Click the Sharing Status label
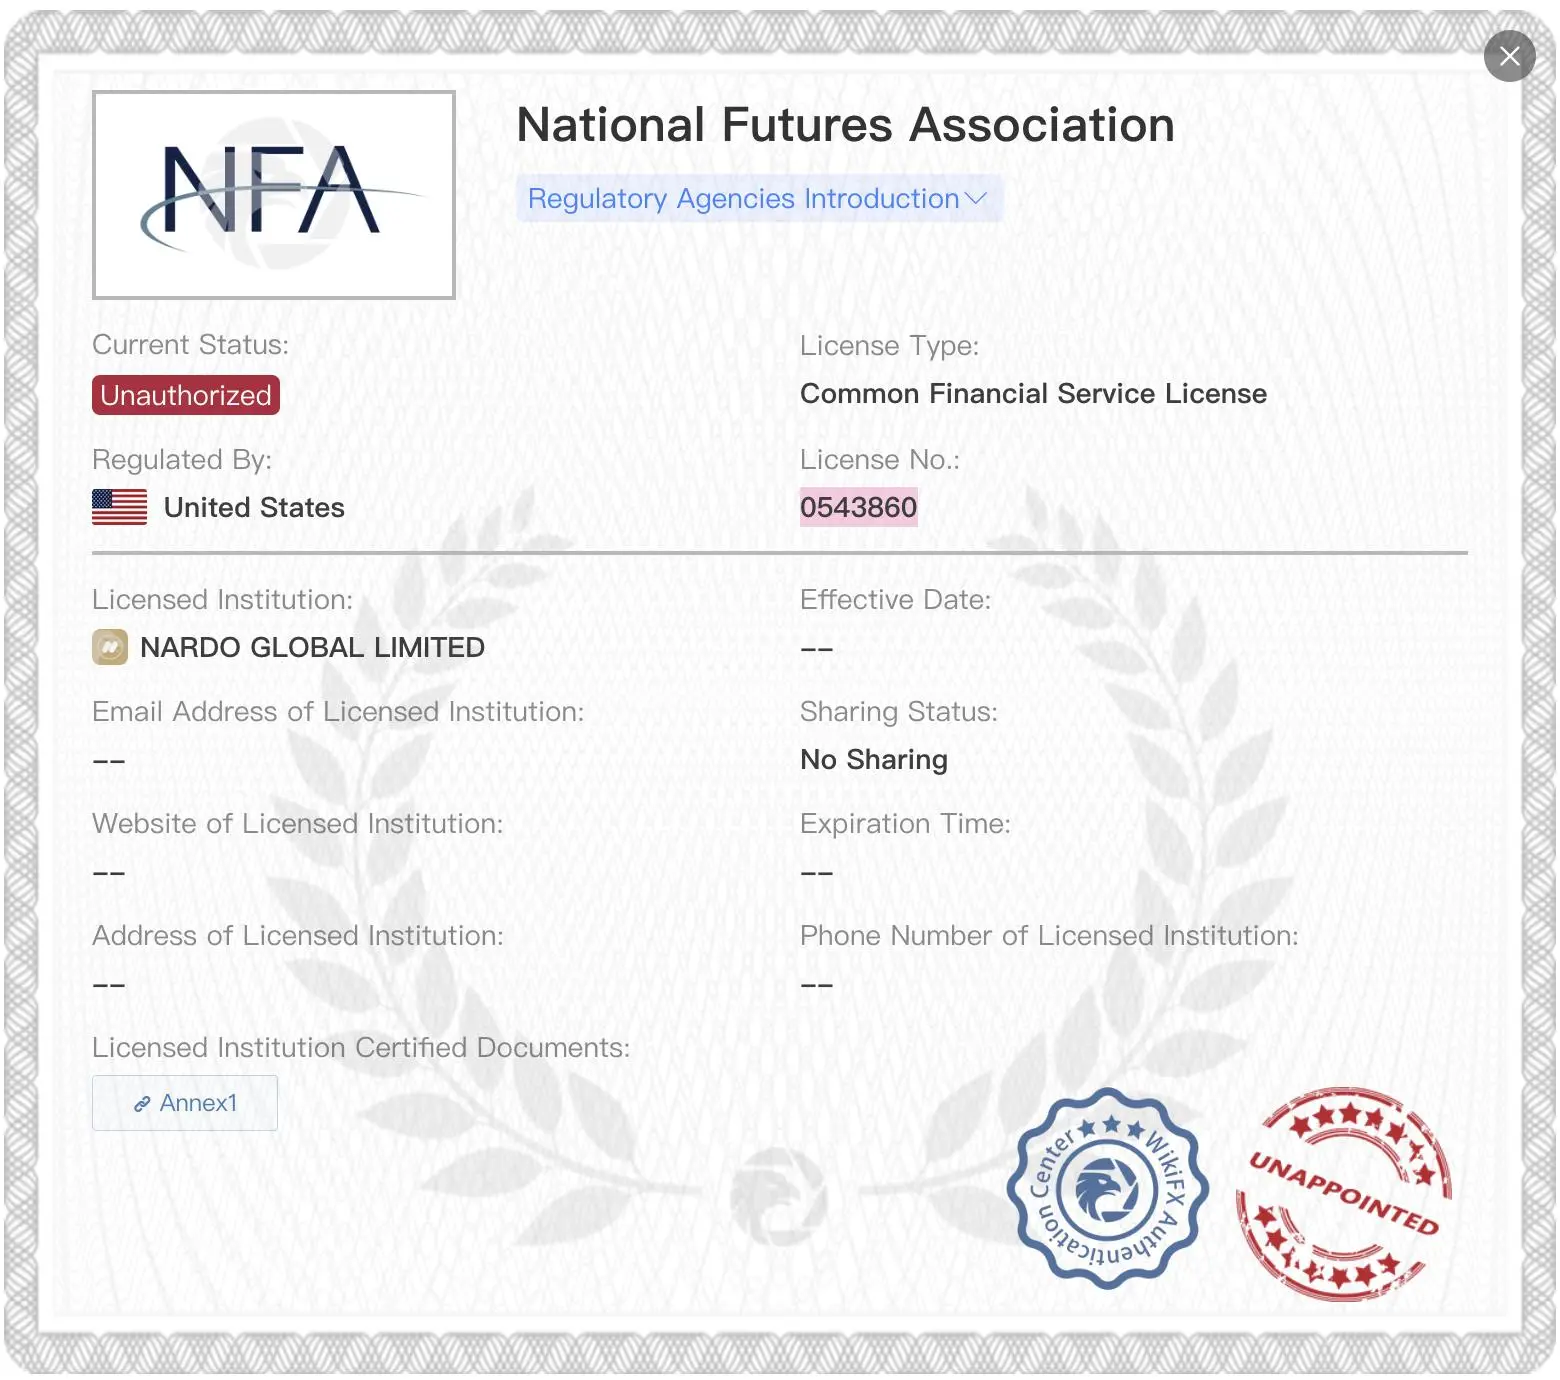The width and height of the screenshot is (1560, 1380). 899,712
